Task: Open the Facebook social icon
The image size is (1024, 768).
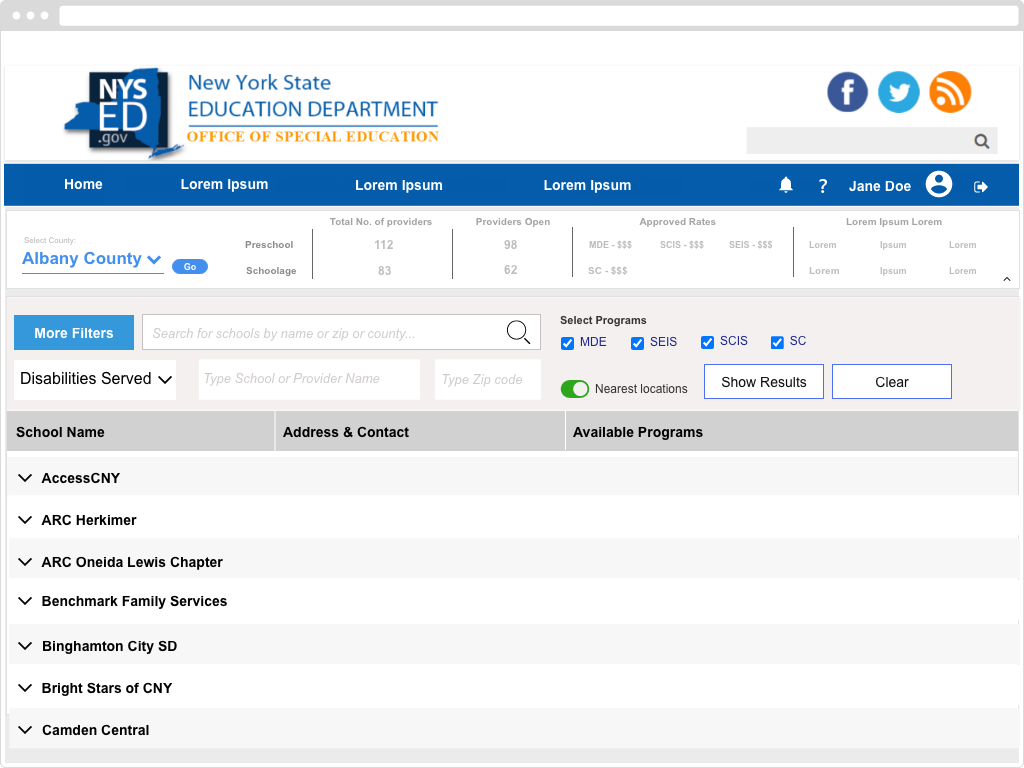Action: (x=847, y=92)
